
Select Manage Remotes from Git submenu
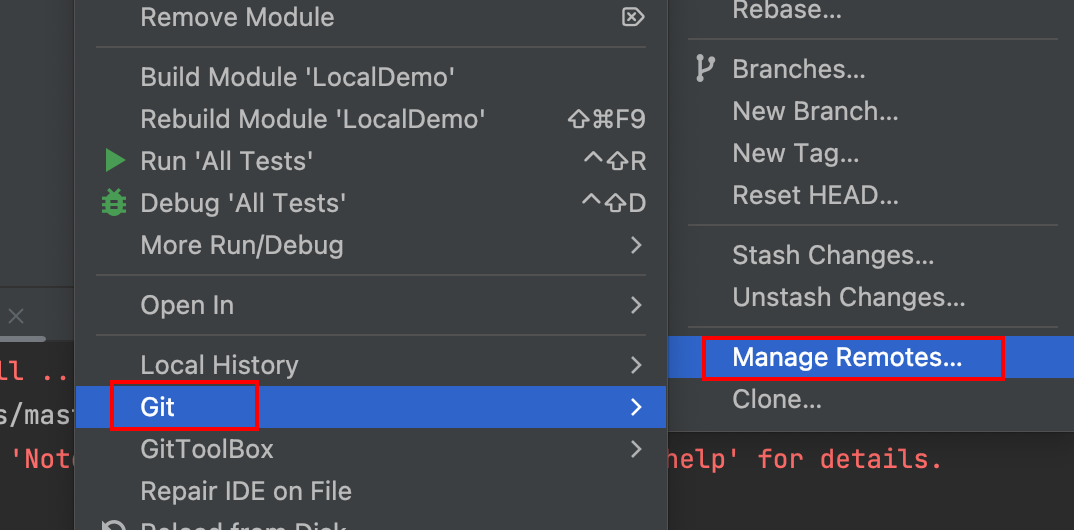pyautogui.click(x=847, y=358)
